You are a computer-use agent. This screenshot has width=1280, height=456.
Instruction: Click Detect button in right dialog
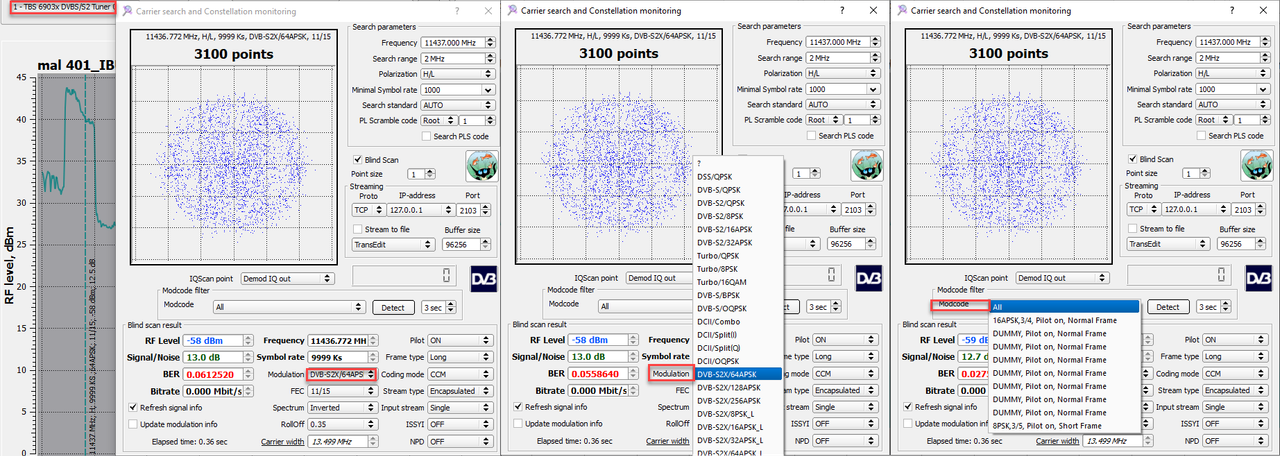coord(1167,307)
